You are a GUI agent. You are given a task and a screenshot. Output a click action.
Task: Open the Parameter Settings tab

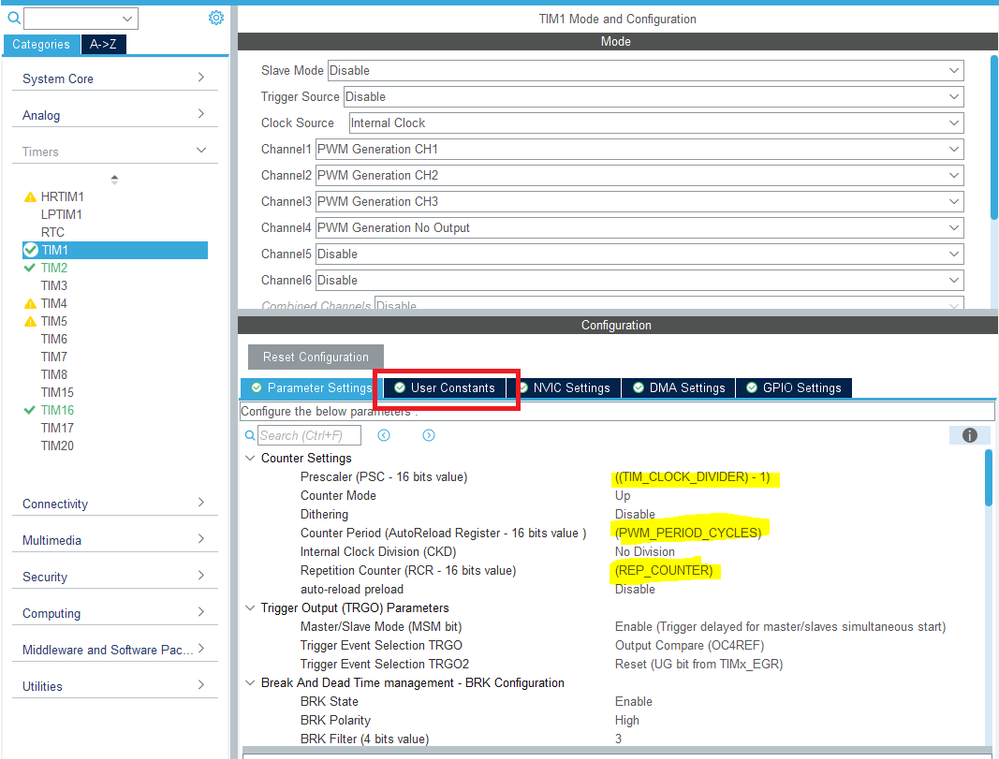pos(311,387)
